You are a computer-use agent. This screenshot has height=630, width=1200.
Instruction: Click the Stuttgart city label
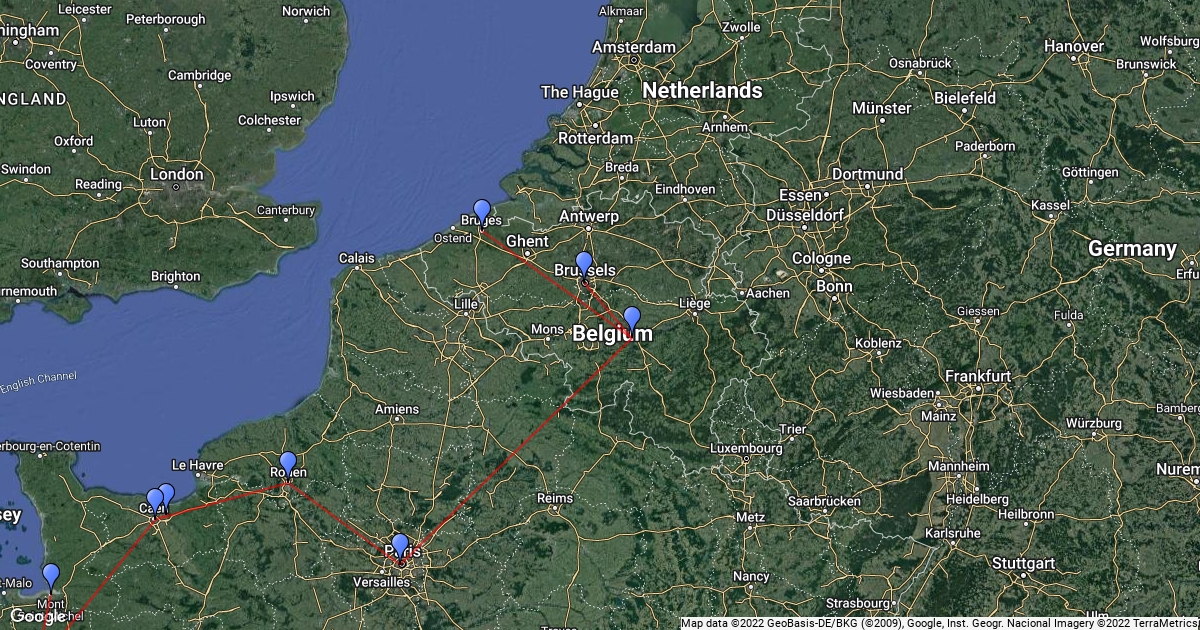coord(1021,563)
